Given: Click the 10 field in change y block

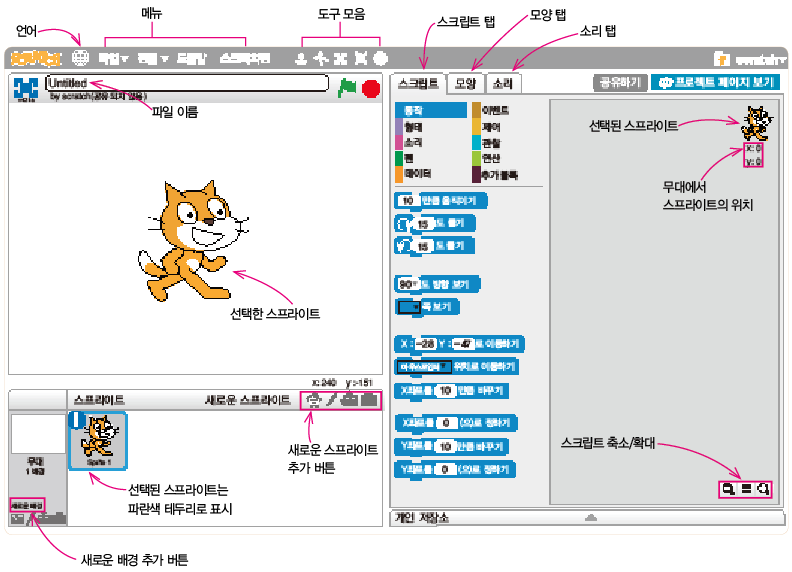Looking at the screenshot, I should [445, 446].
